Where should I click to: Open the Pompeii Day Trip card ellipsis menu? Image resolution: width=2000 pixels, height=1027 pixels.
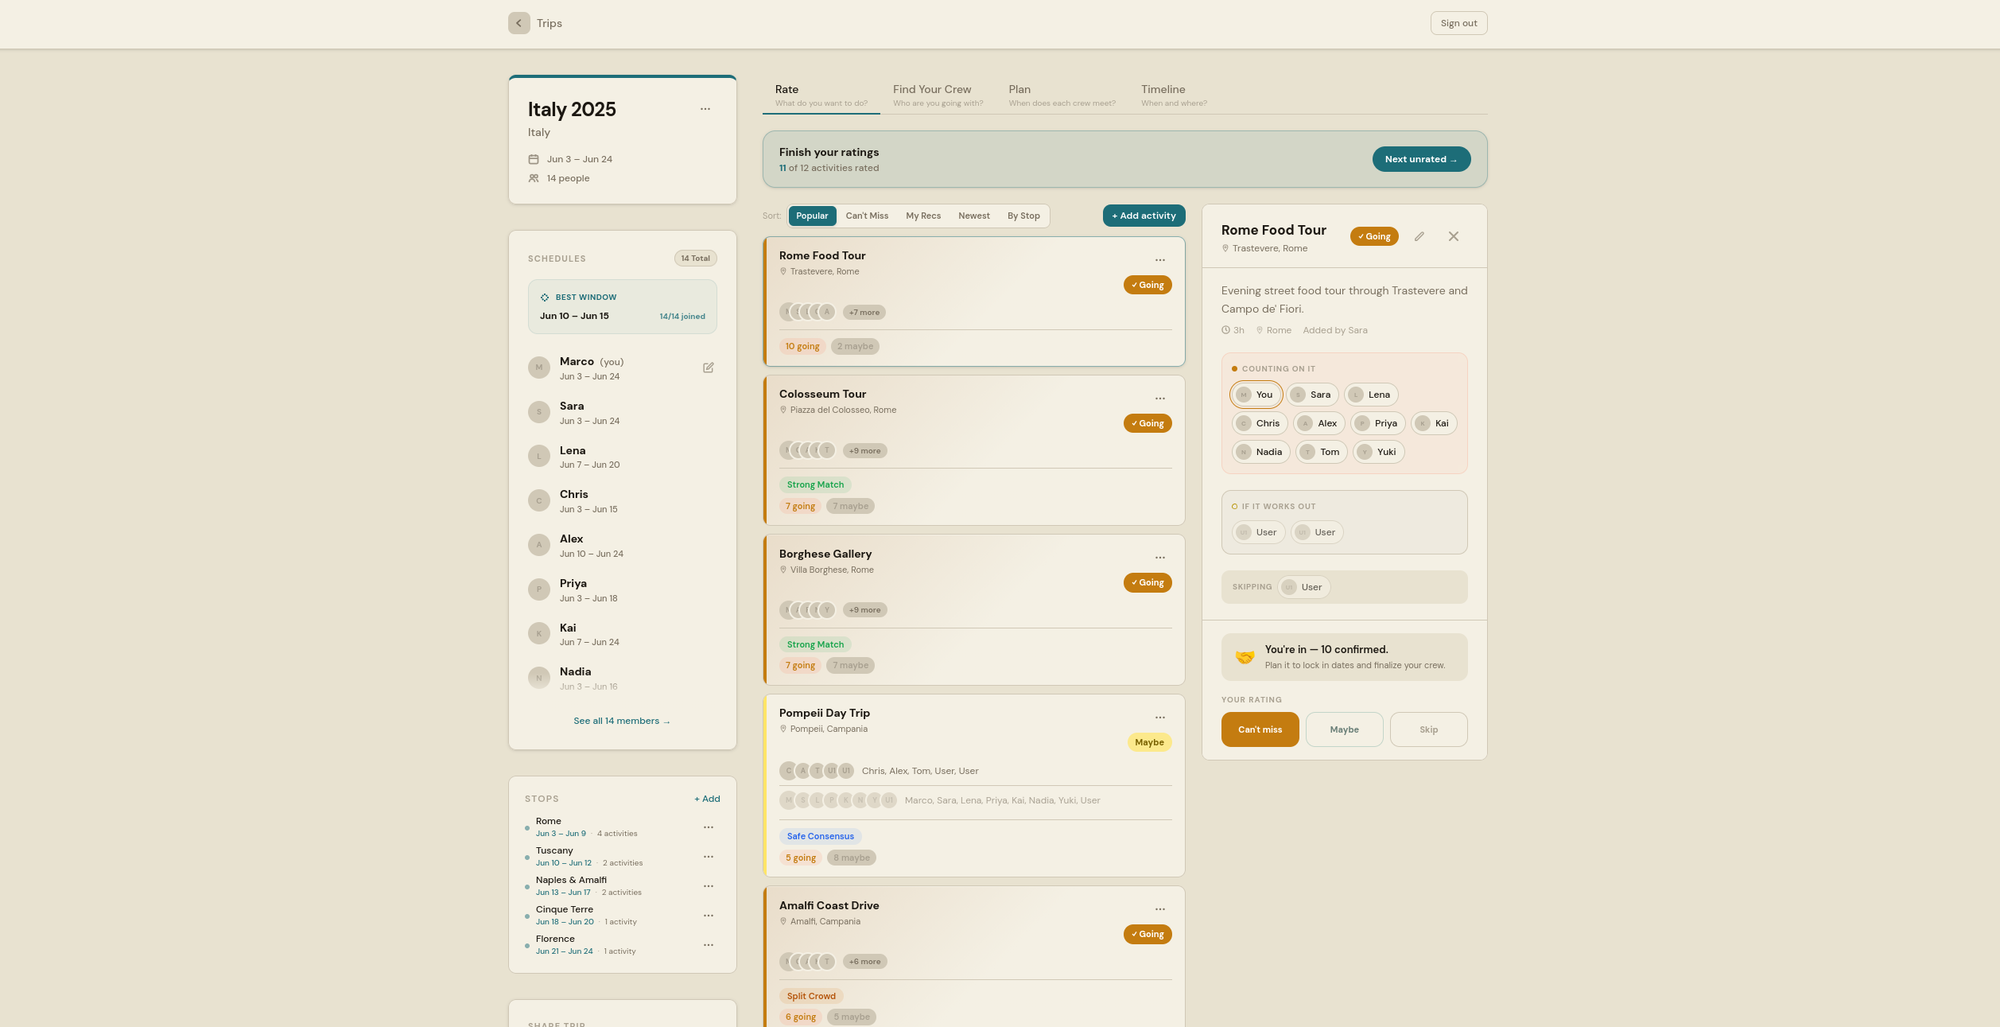1160,718
